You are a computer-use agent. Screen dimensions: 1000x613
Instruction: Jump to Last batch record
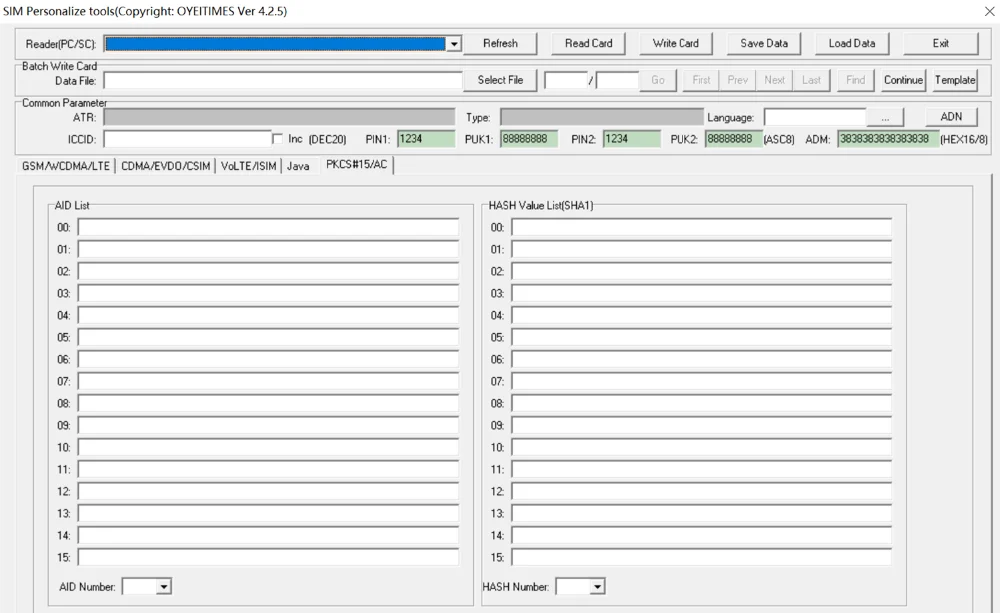(811, 80)
